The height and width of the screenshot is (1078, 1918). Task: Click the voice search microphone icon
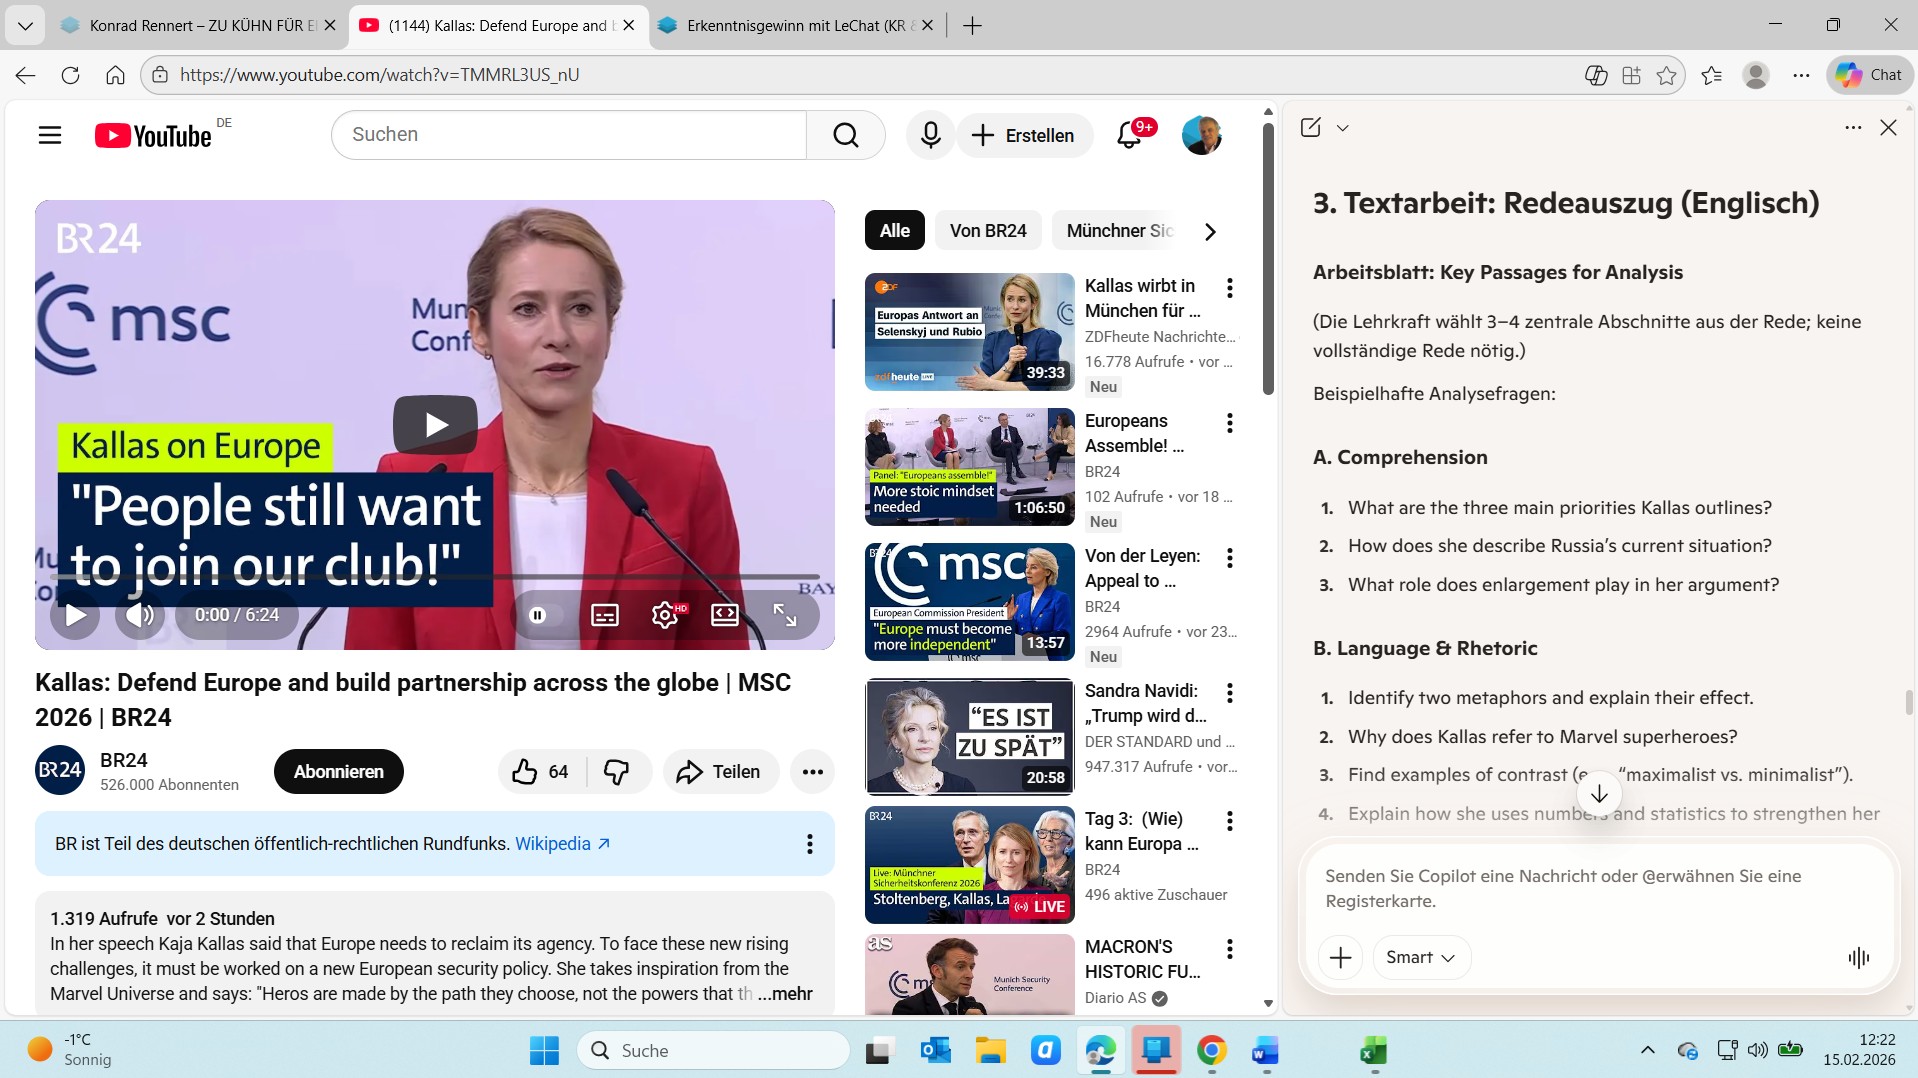point(930,135)
